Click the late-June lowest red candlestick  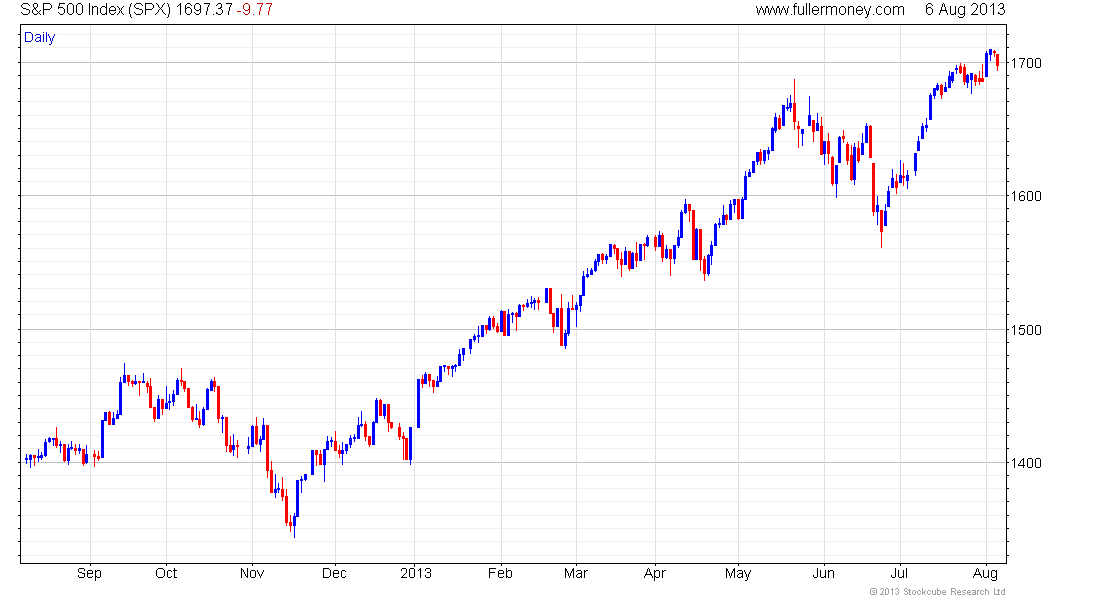point(881,230)
